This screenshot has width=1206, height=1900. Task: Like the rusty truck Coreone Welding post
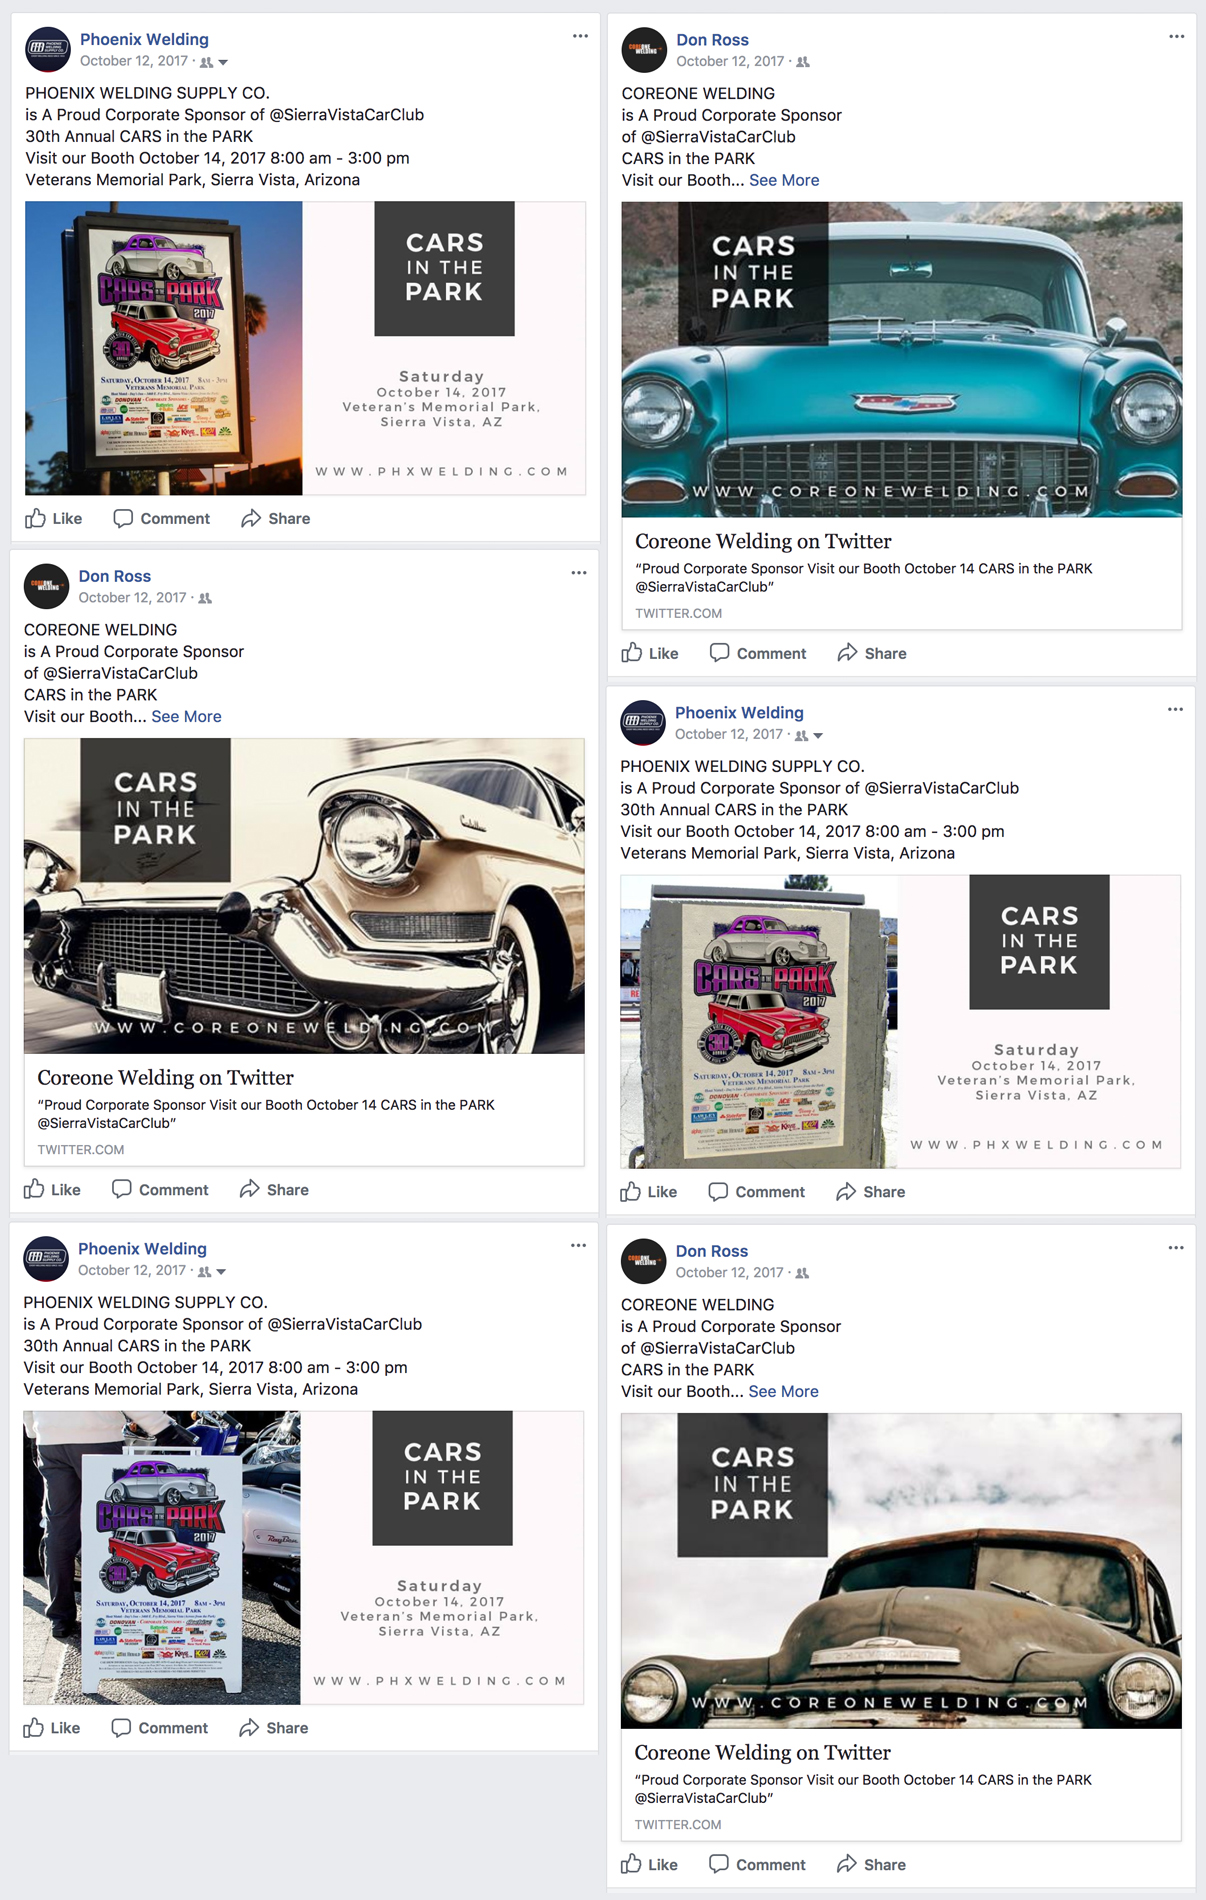650,1864
